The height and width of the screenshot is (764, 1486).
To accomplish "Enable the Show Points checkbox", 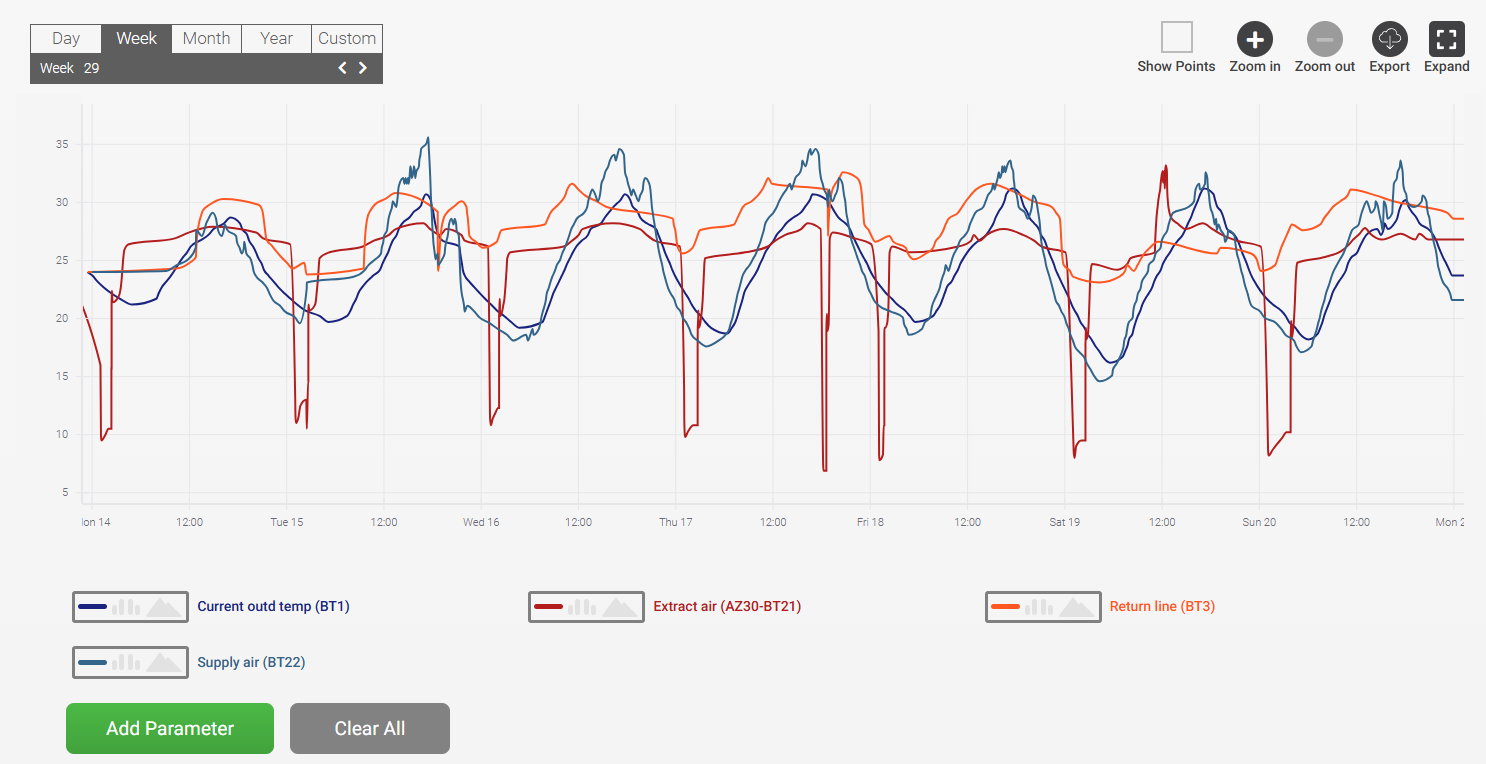I will tap(1176, 38).
